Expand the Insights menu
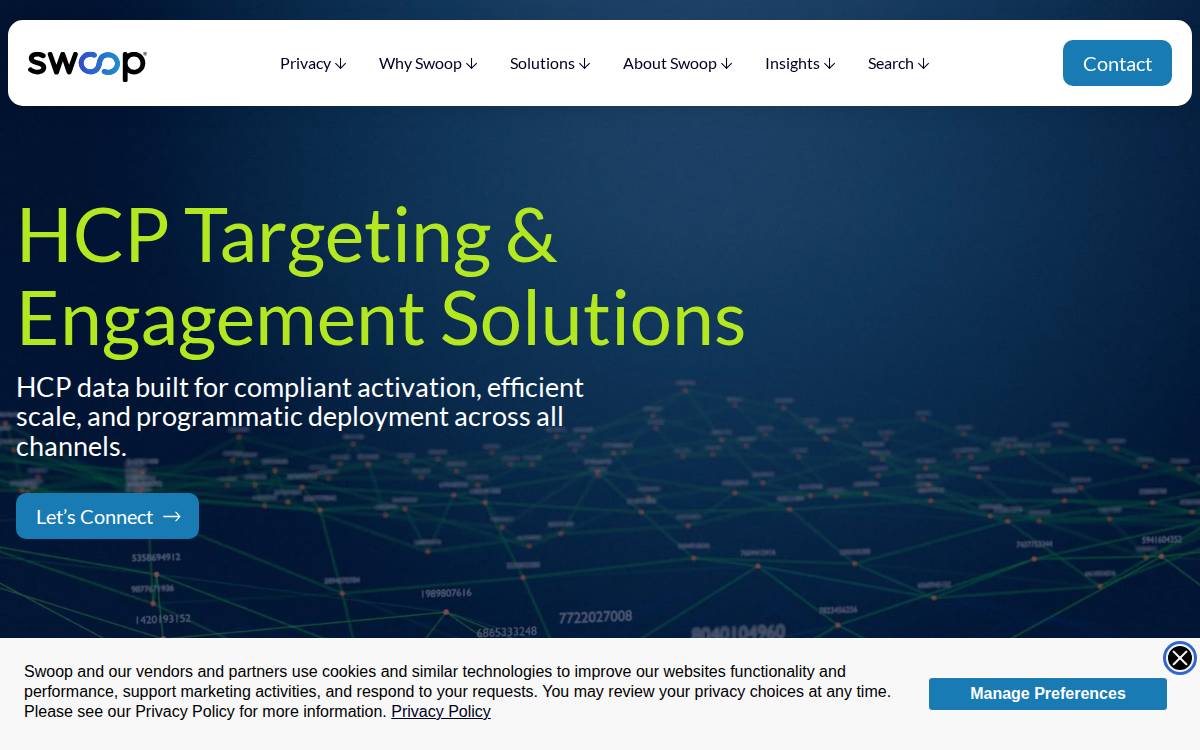 tap(800, 64)
